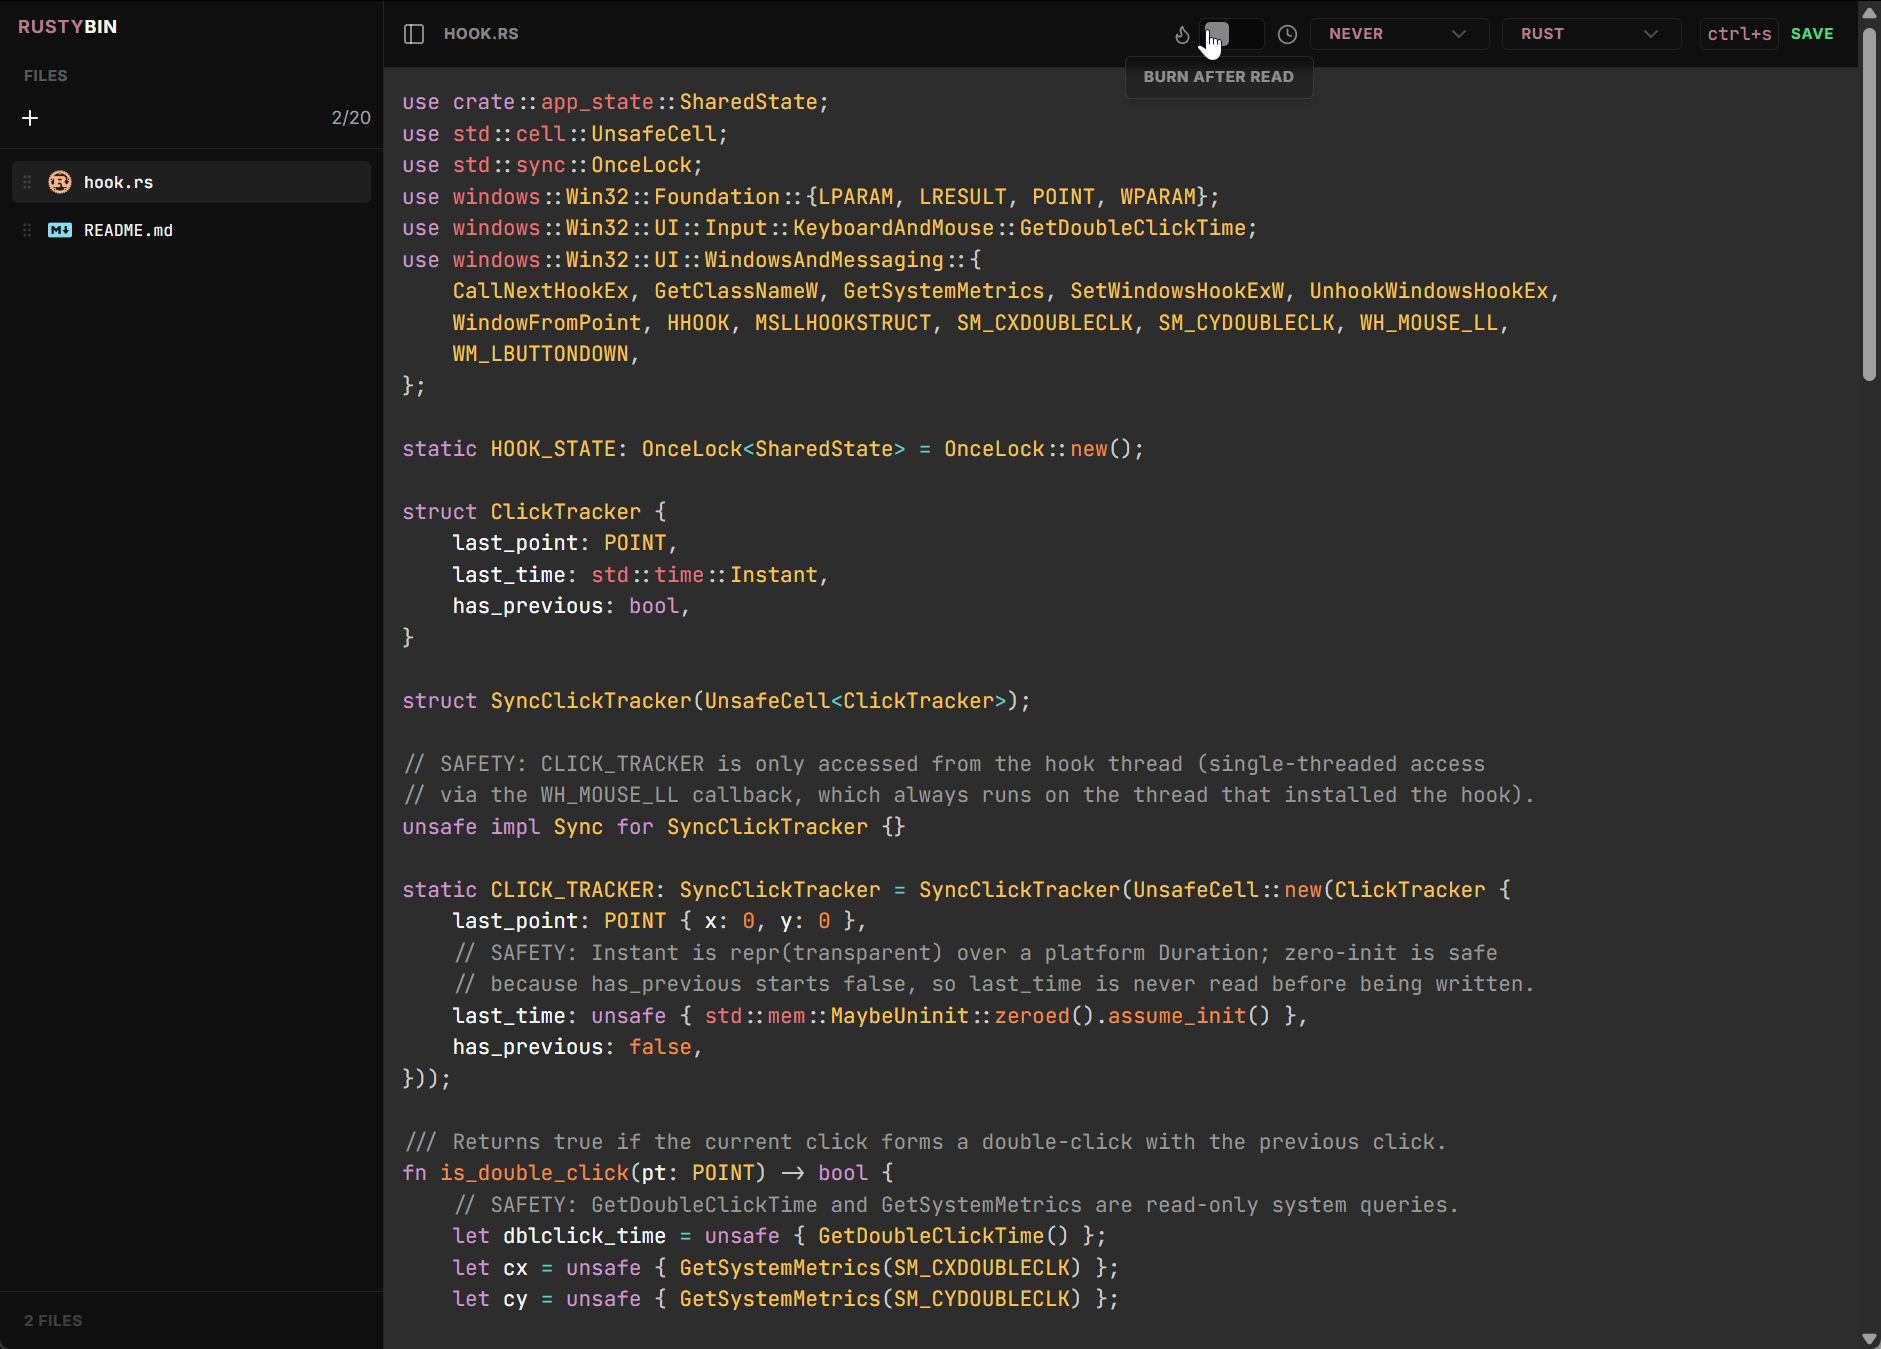Click into the code editor on is_double_click
The height and width of the screenshot is (1349, 1881).
click(534, 1173)
